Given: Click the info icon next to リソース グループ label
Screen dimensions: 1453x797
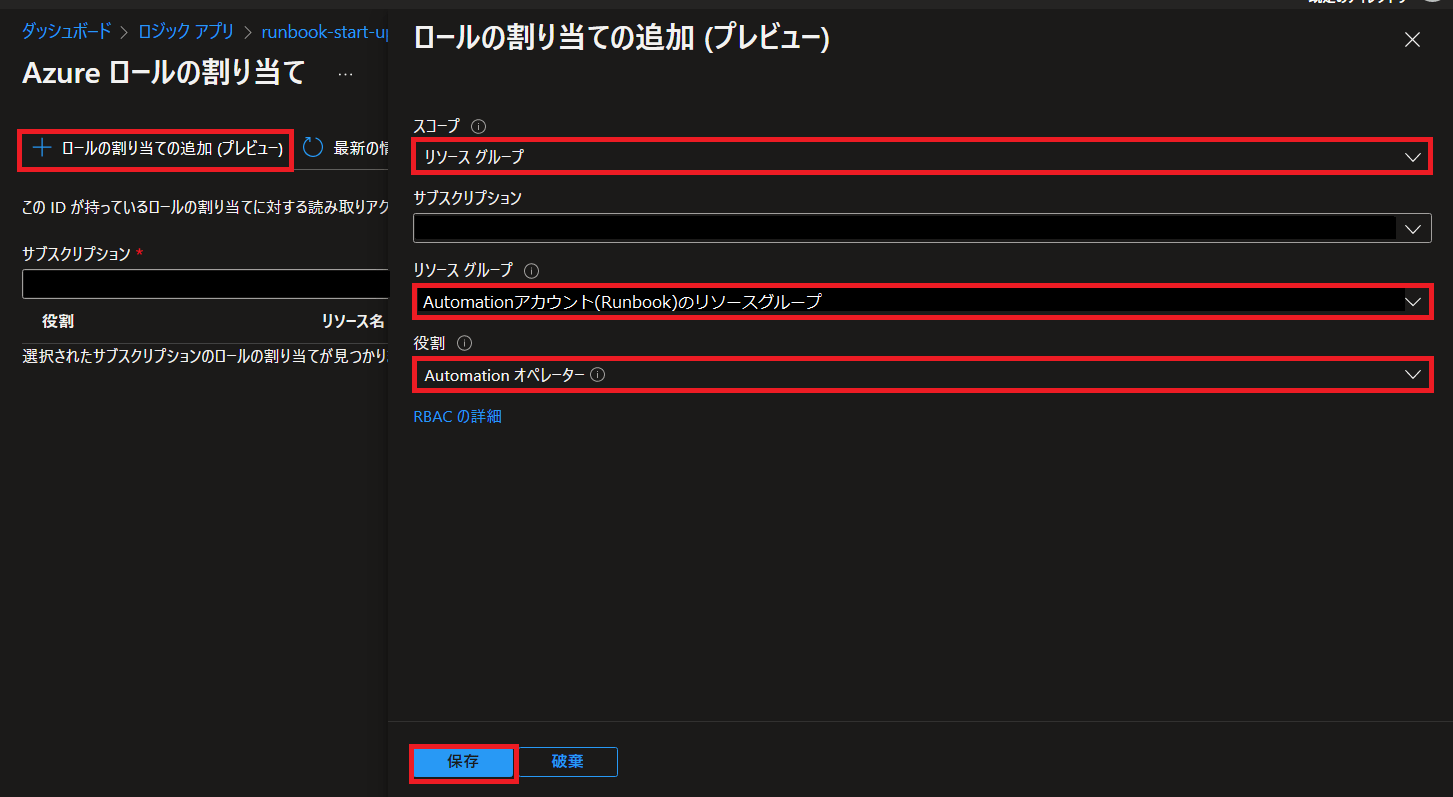Looking at the screenshot, I should click(x=531, y=270).
